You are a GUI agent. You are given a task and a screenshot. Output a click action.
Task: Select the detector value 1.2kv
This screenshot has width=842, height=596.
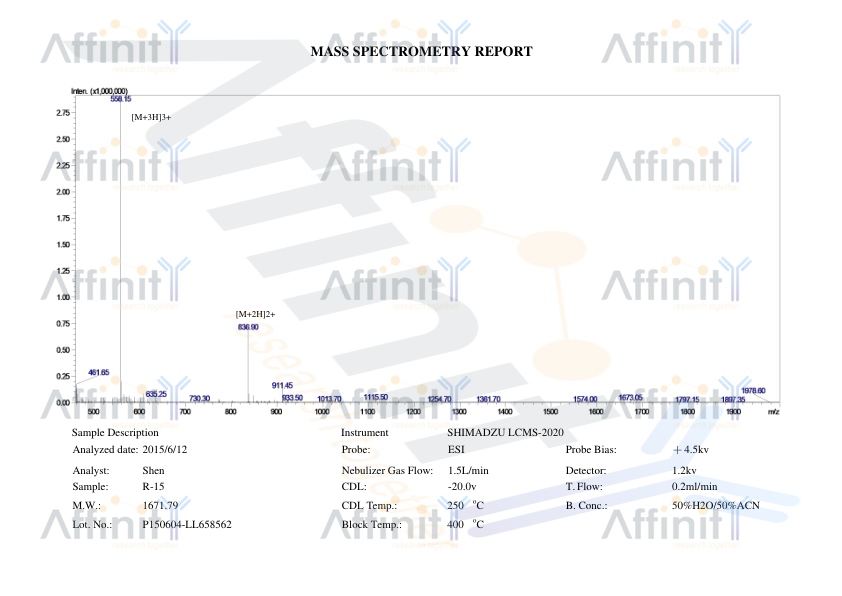pos(684,471)
